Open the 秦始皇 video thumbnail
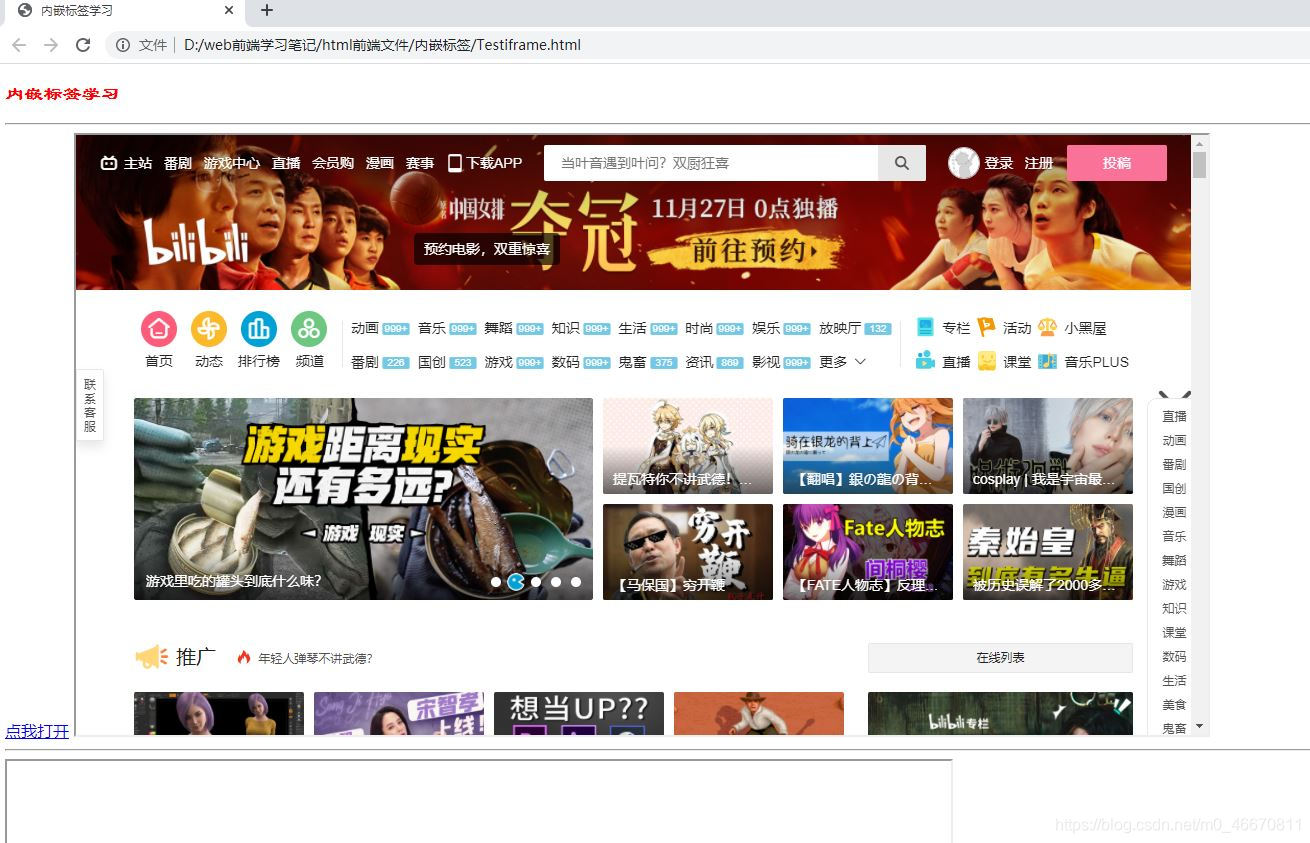This screenshot has width=1310, height=843. (1048, 552)
